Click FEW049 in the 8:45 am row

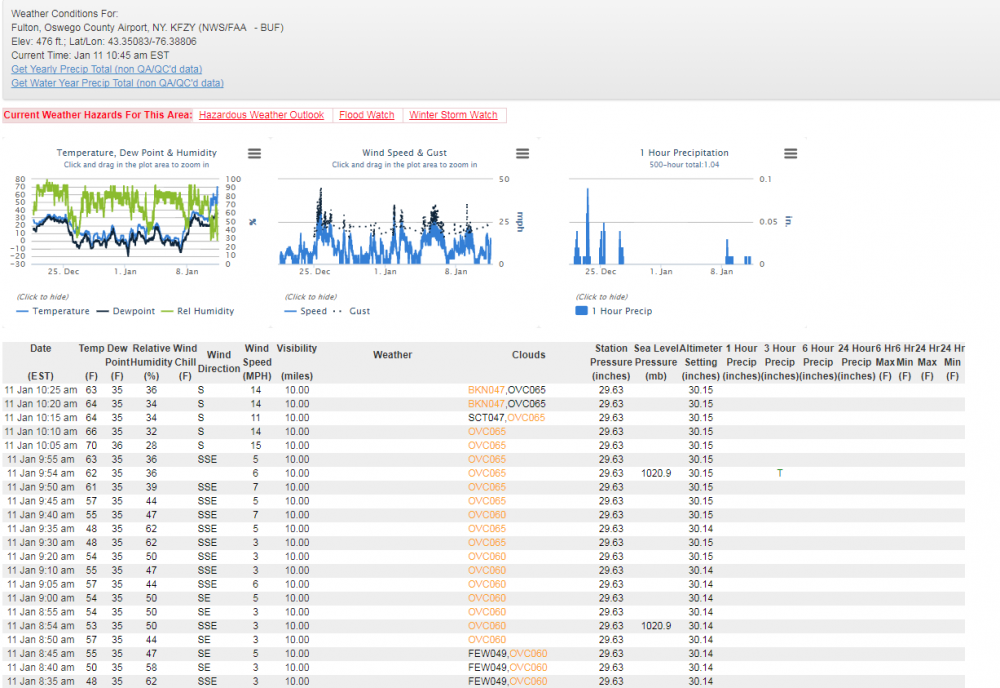point(488,654)
